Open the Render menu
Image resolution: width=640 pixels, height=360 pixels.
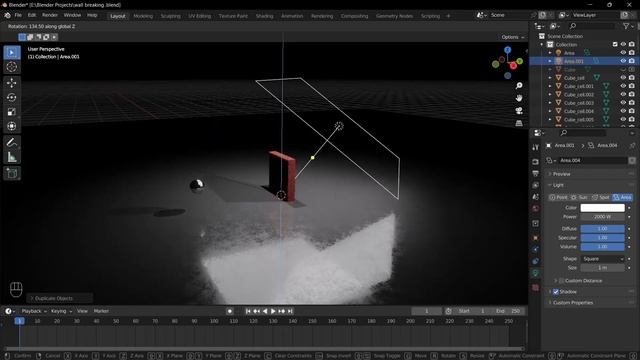click(x=50, y=15)
